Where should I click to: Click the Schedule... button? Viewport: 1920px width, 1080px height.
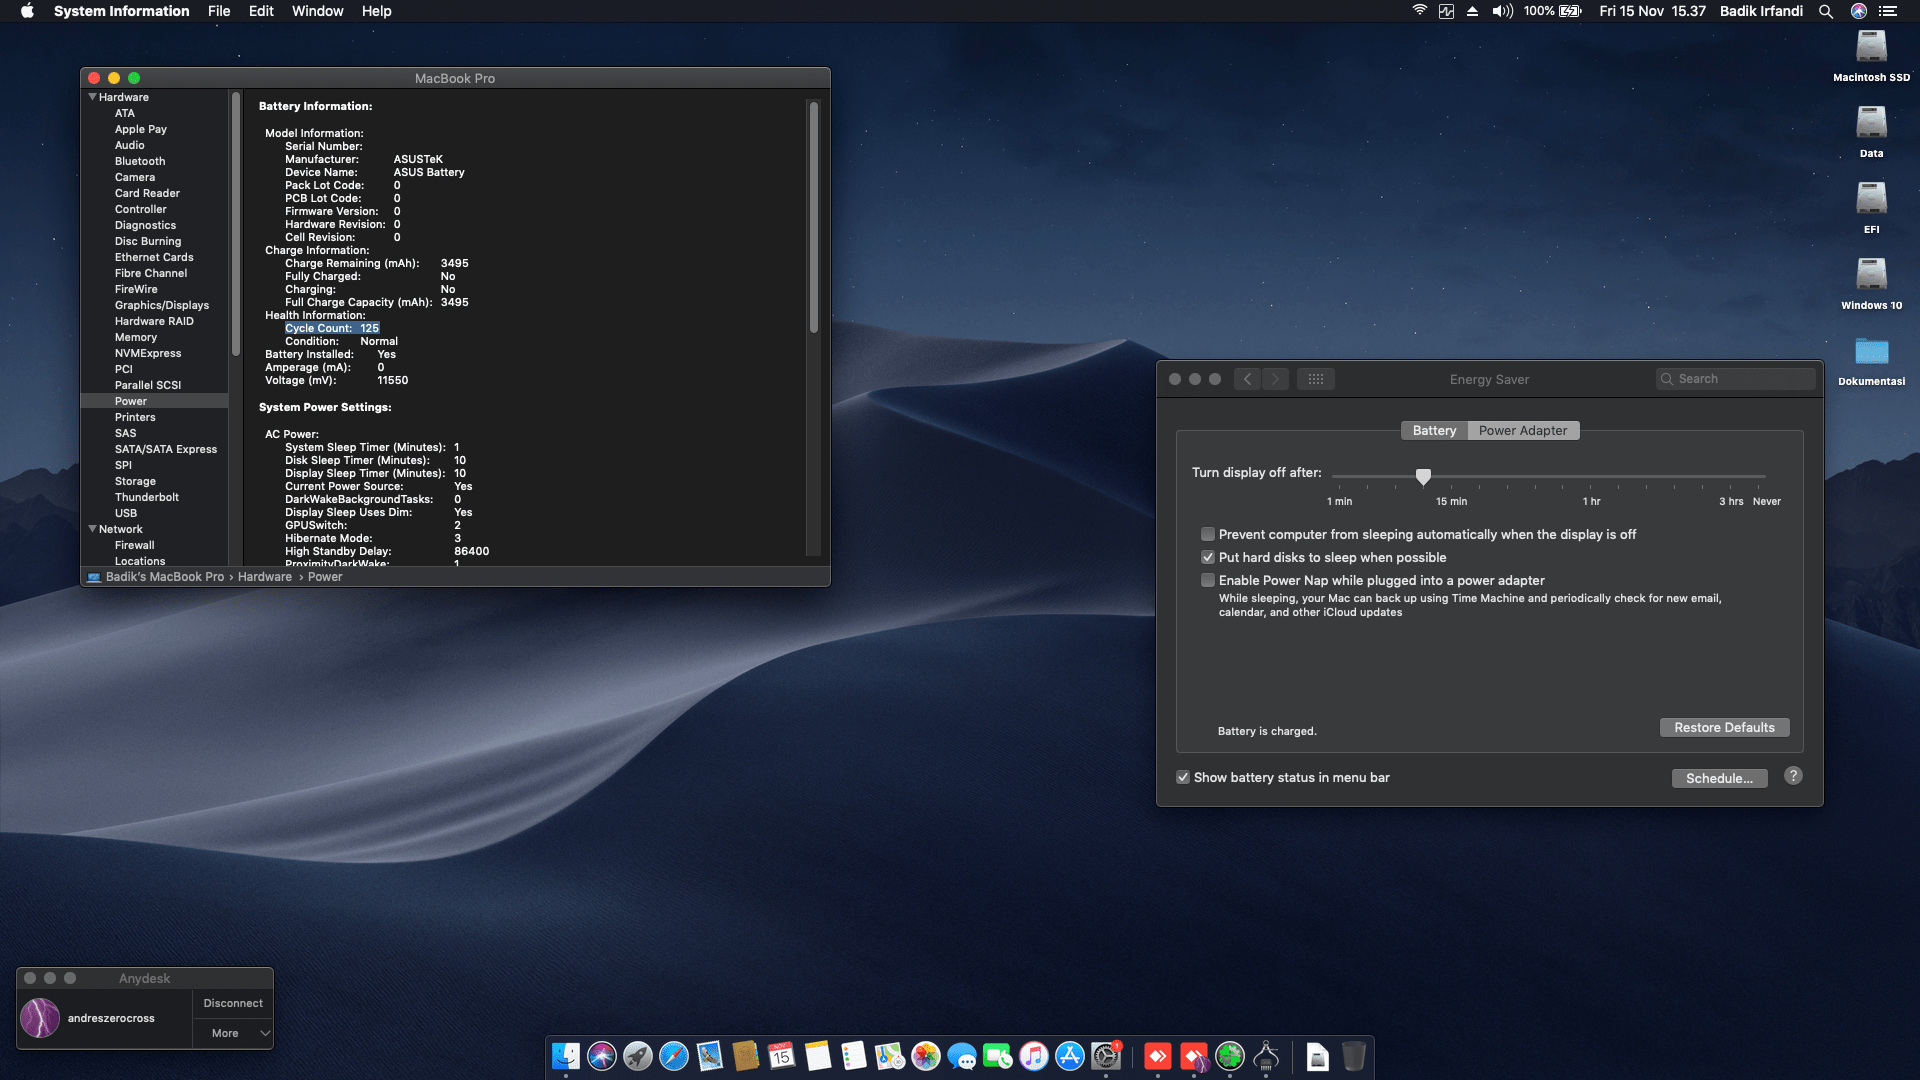click(x=1719, y=778)
